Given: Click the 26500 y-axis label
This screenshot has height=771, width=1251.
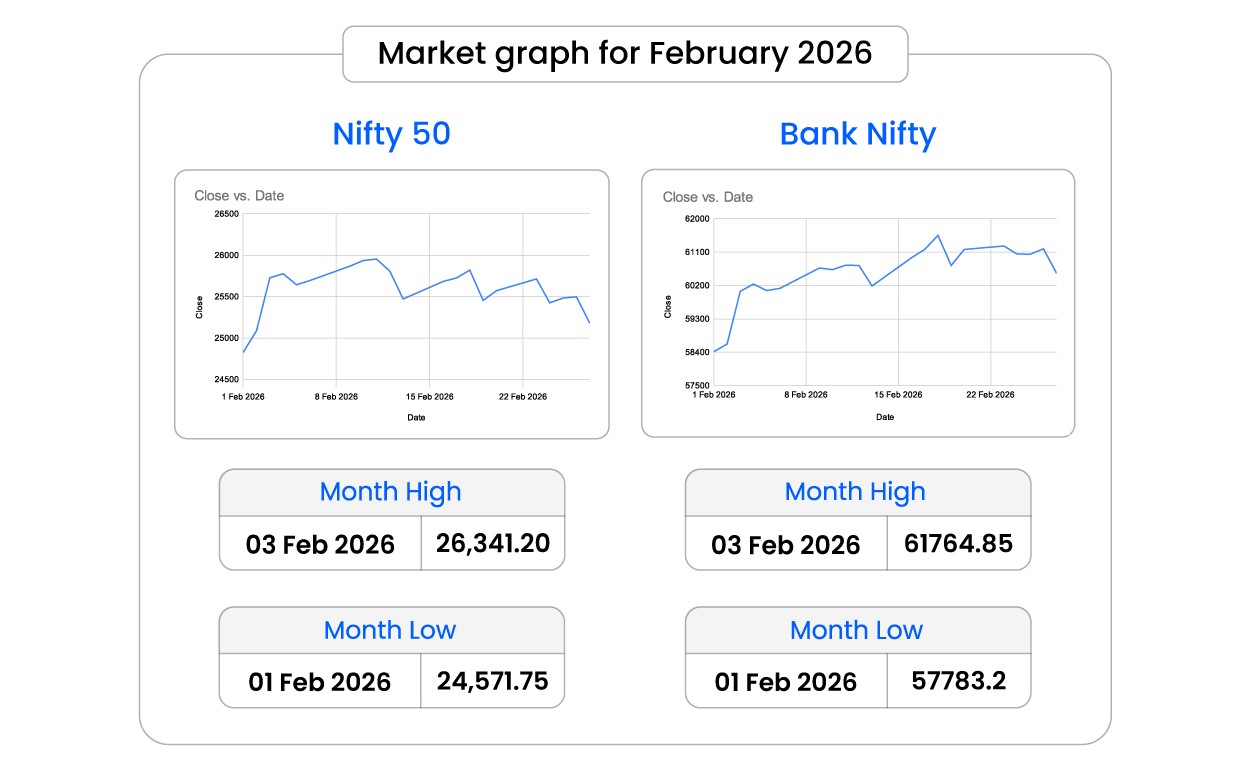Looking at the screenshot, I should coord(225,214).
